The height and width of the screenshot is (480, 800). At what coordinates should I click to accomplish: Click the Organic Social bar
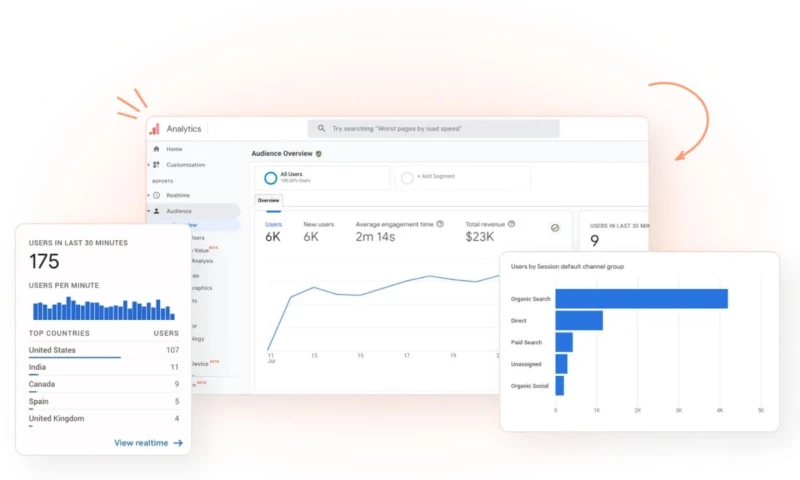coord(560,386)
